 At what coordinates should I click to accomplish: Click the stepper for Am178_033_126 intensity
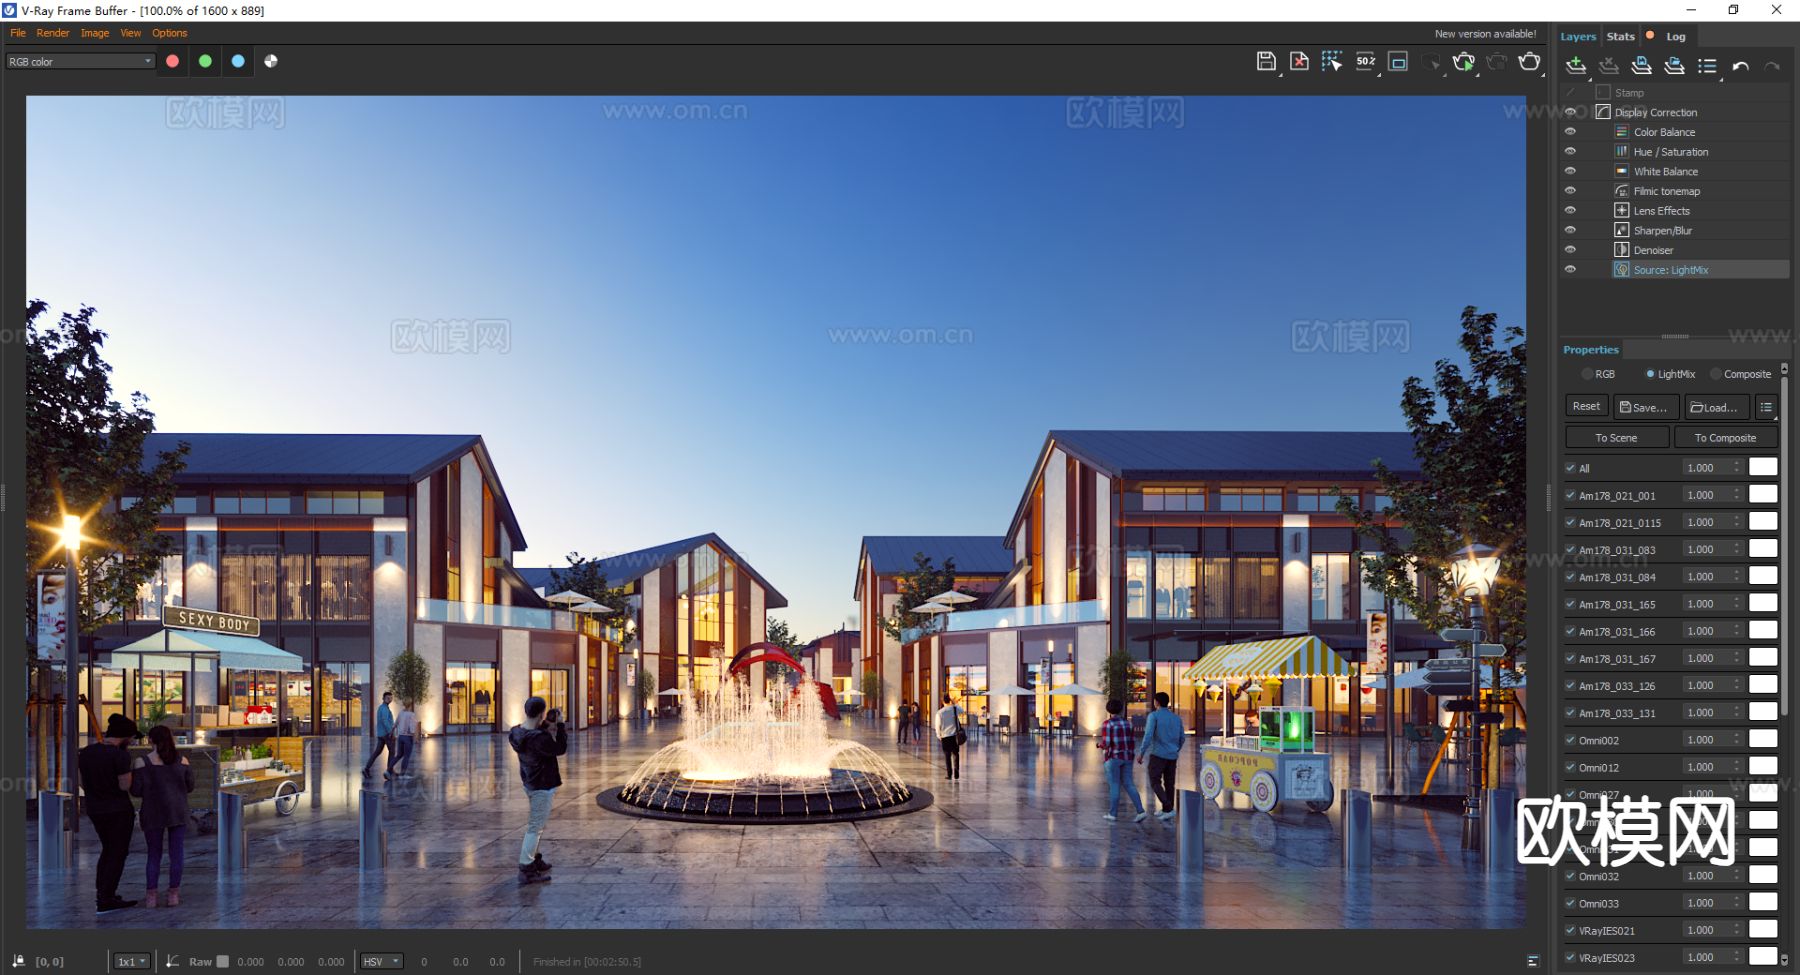coord(1737,685)
